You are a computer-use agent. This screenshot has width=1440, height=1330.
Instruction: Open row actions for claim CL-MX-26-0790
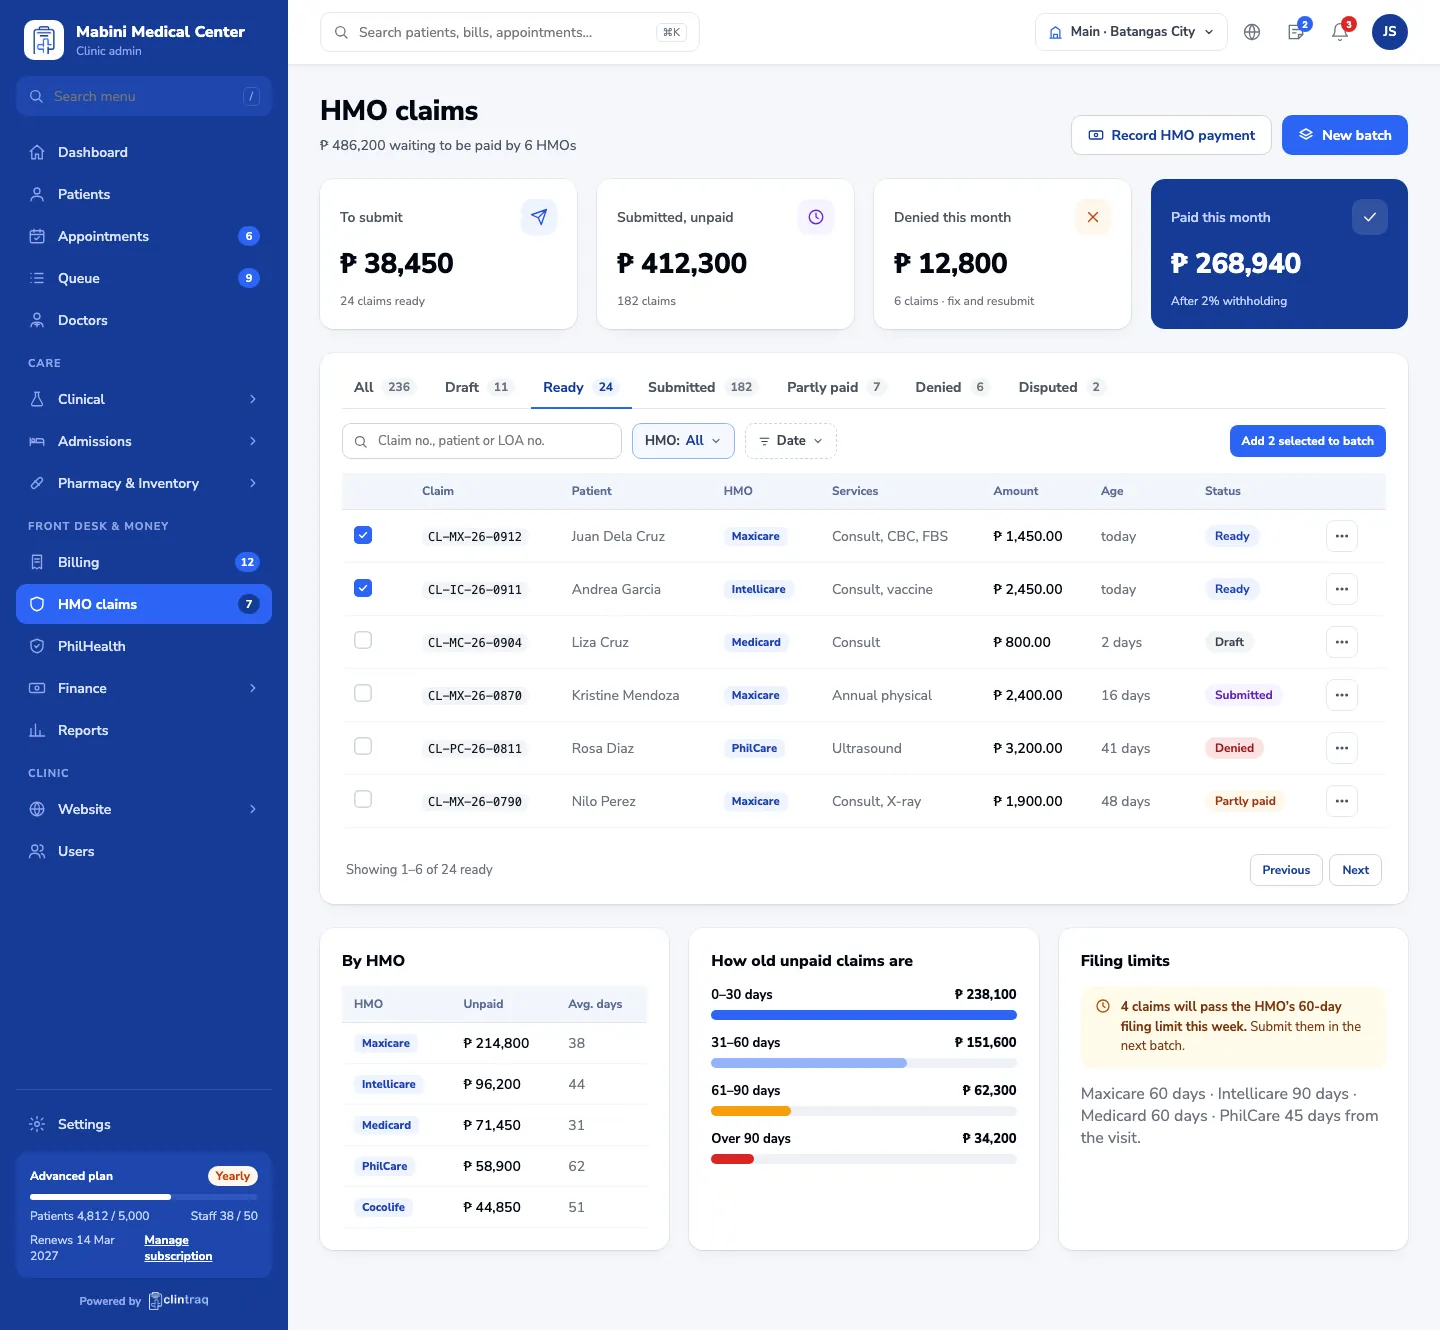[1342, 801]
